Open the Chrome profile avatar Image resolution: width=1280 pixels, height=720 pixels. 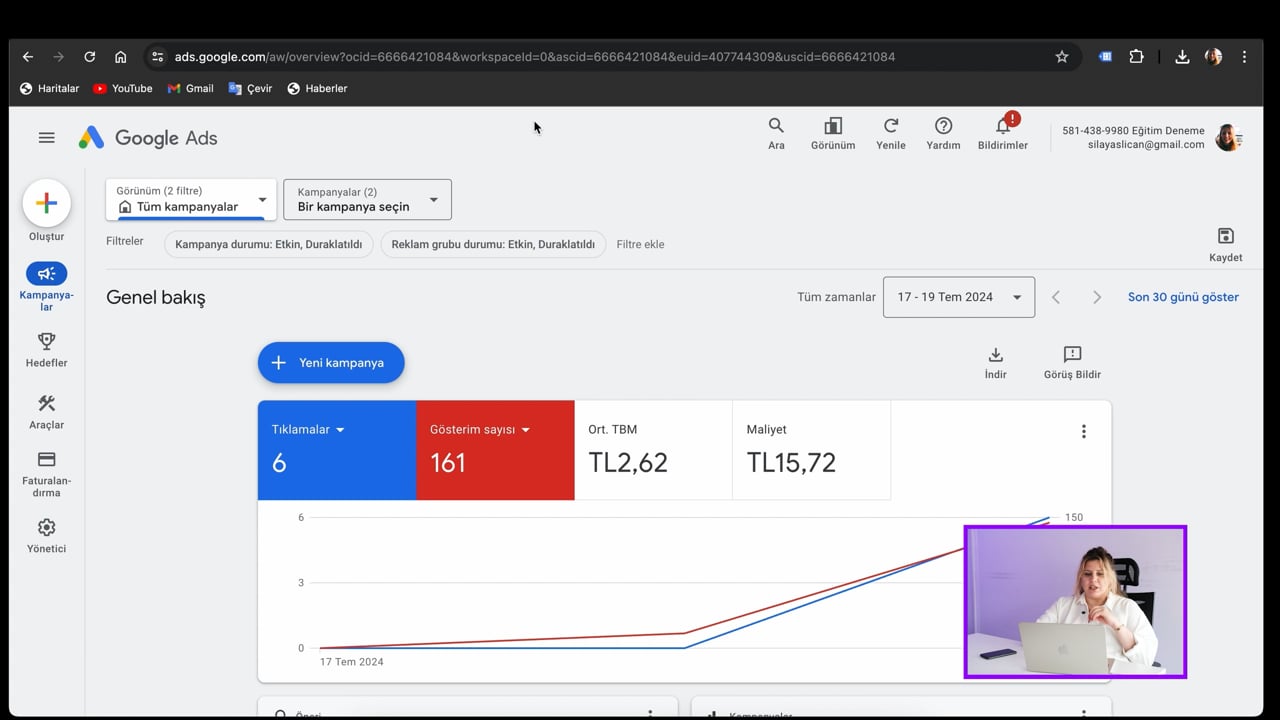point(1213,57)
